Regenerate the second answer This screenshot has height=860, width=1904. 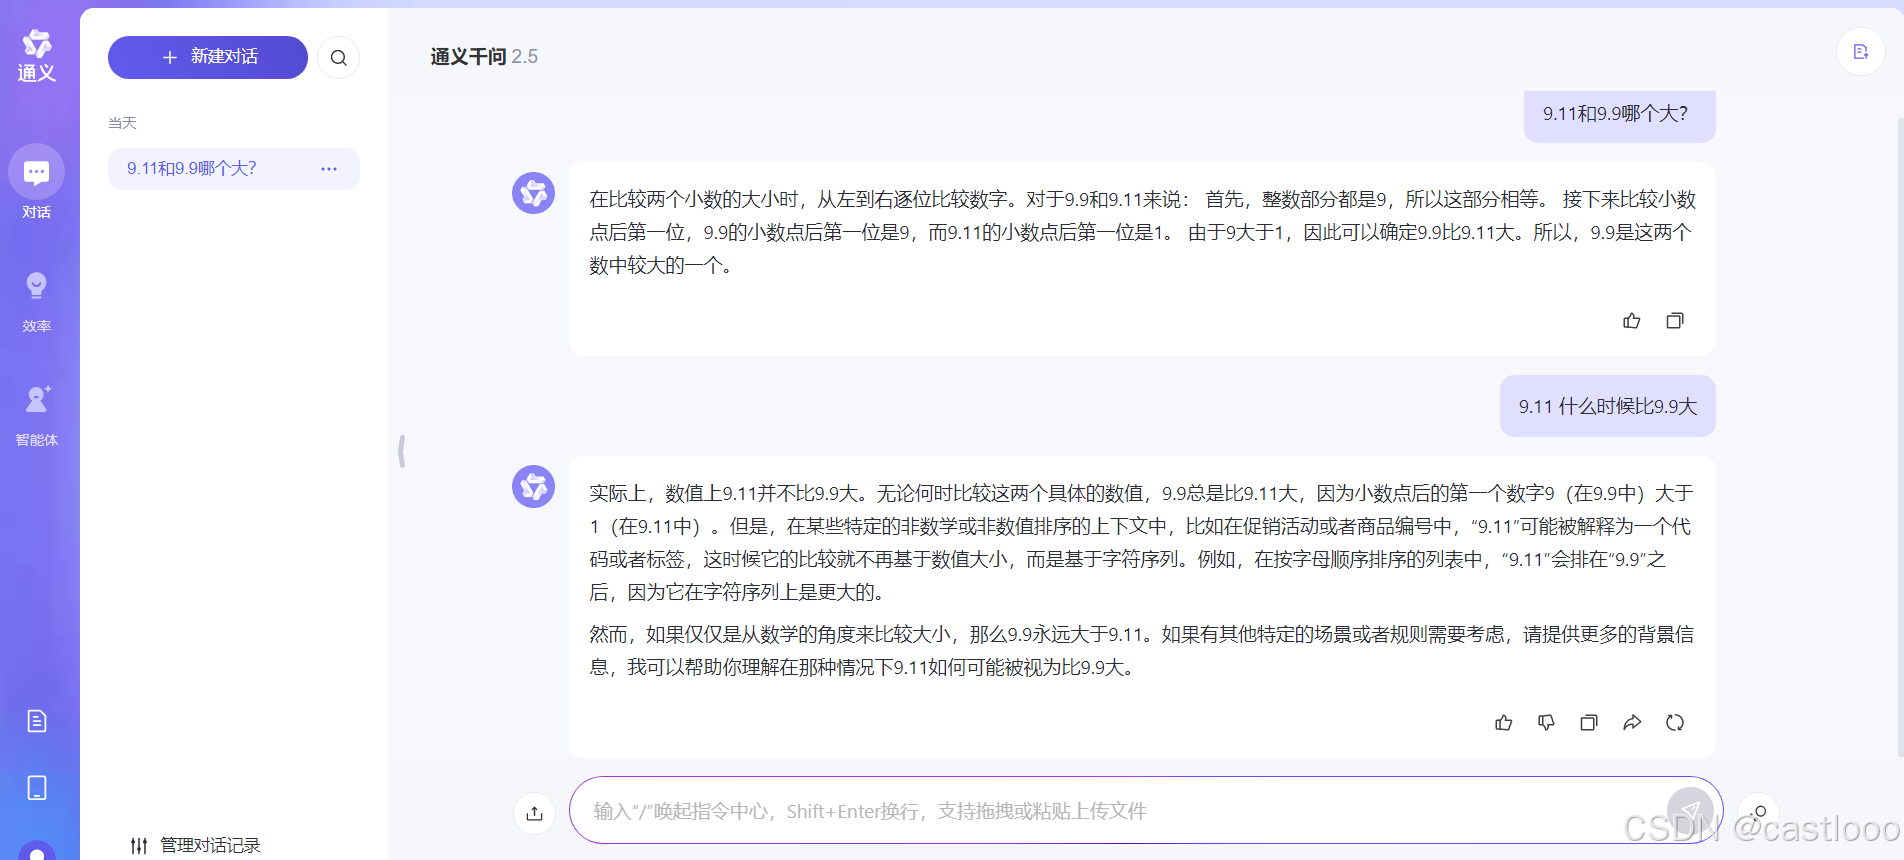[1675, 723]
